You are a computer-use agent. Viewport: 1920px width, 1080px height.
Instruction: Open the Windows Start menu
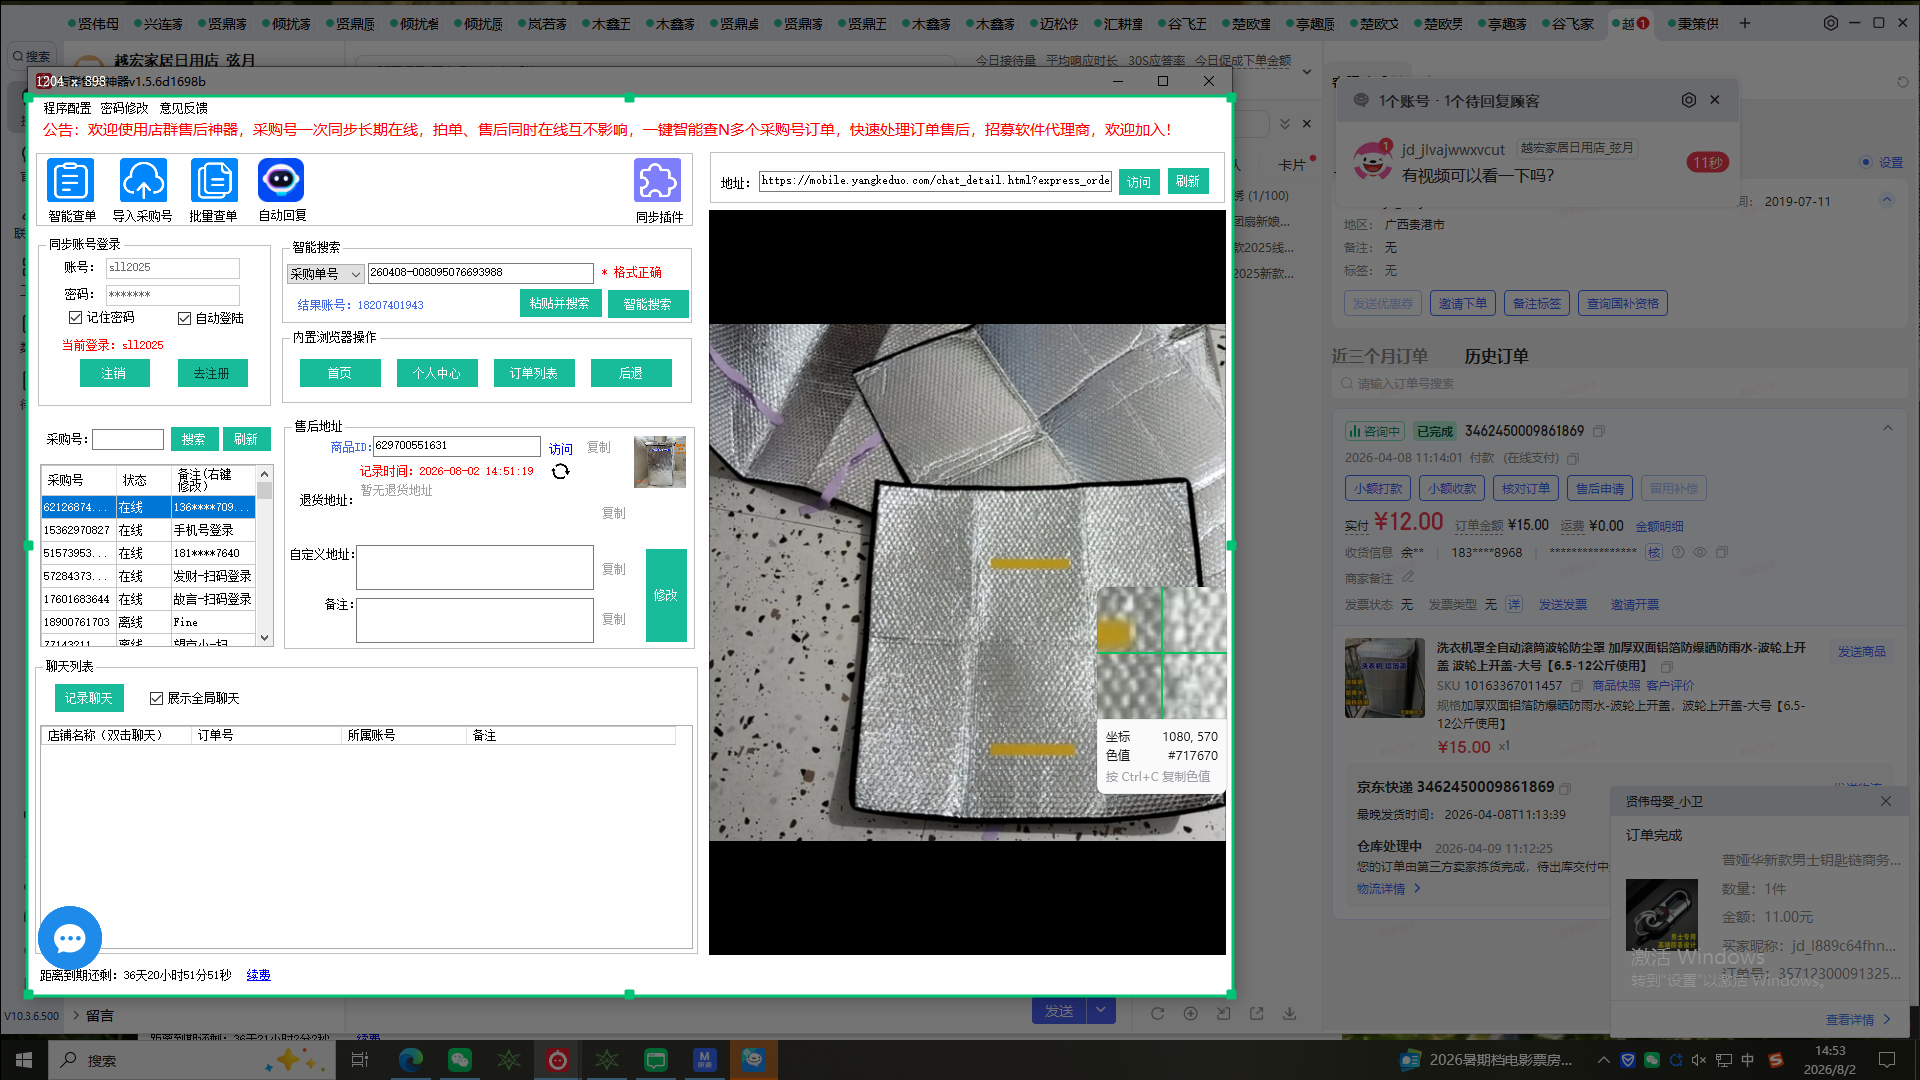(x=24, y=1060)
